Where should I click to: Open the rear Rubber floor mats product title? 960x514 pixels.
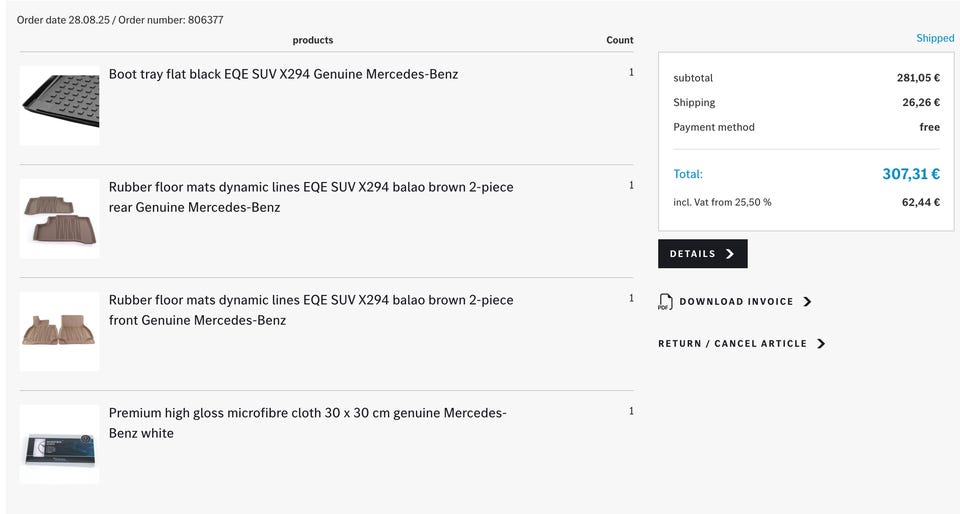tap(311, 197)
